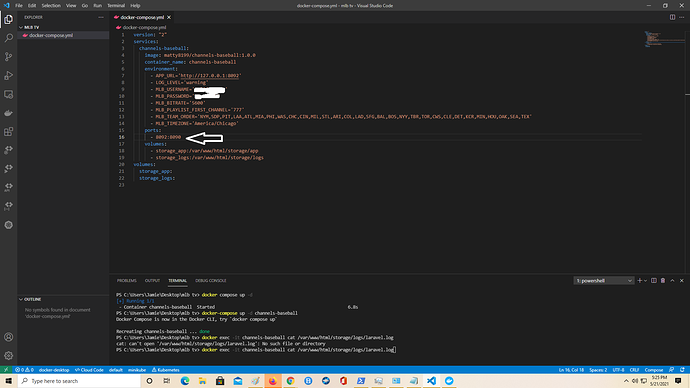Click the Windows taskbar search box
The image size is (690, 388).
pos(79,381)
